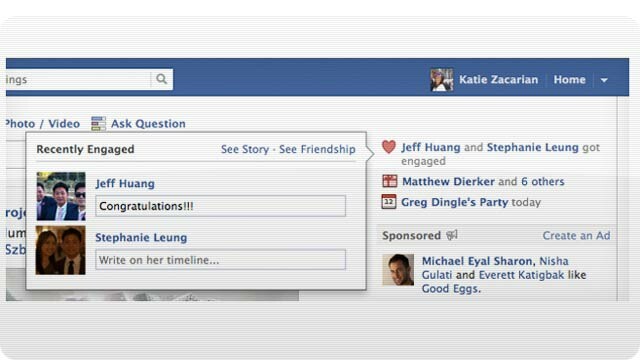Image resolution: width=640 pixels, height=360 pixels.
Task: Open the account dropdown arrow
Action: 604,80
